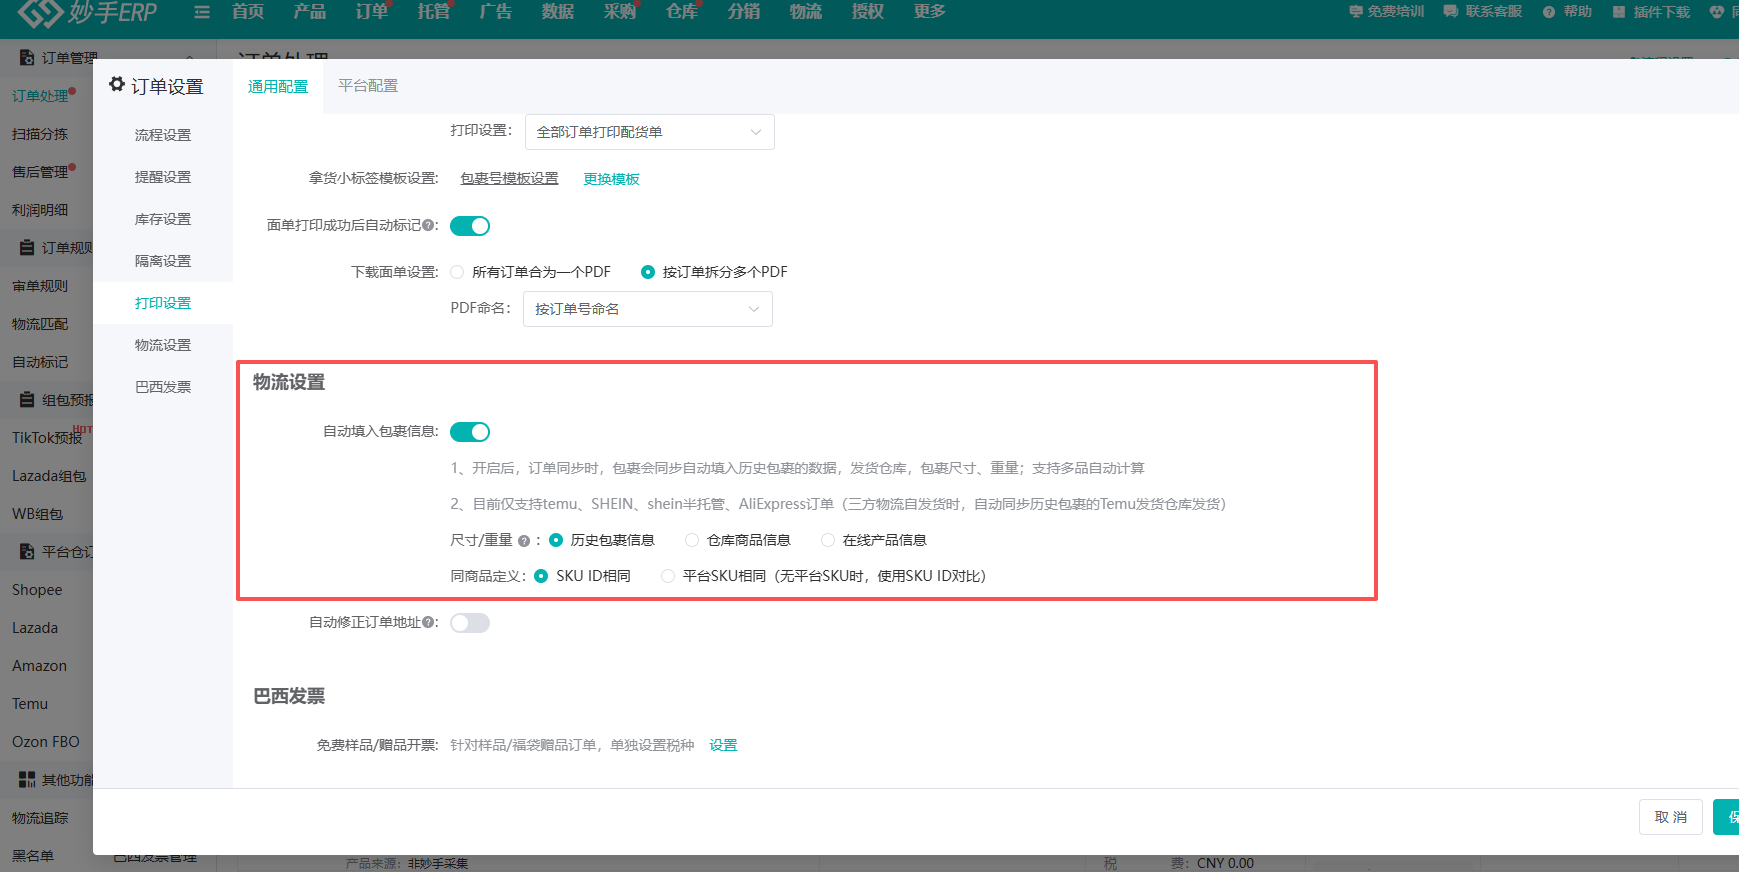Open the 更多 top menu

pyautogui.click(x=930, y=12)
